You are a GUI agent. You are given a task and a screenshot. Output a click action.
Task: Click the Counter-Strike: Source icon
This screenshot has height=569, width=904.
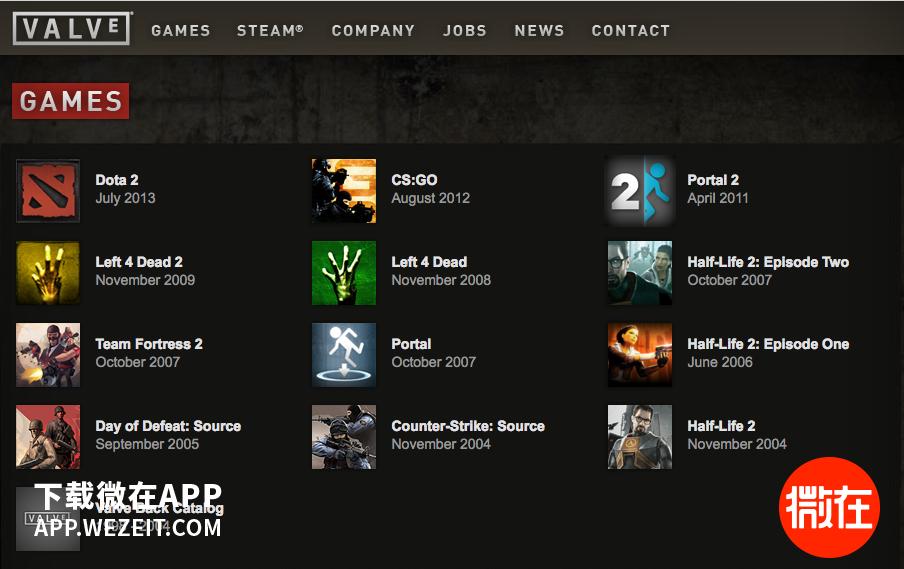344,437
